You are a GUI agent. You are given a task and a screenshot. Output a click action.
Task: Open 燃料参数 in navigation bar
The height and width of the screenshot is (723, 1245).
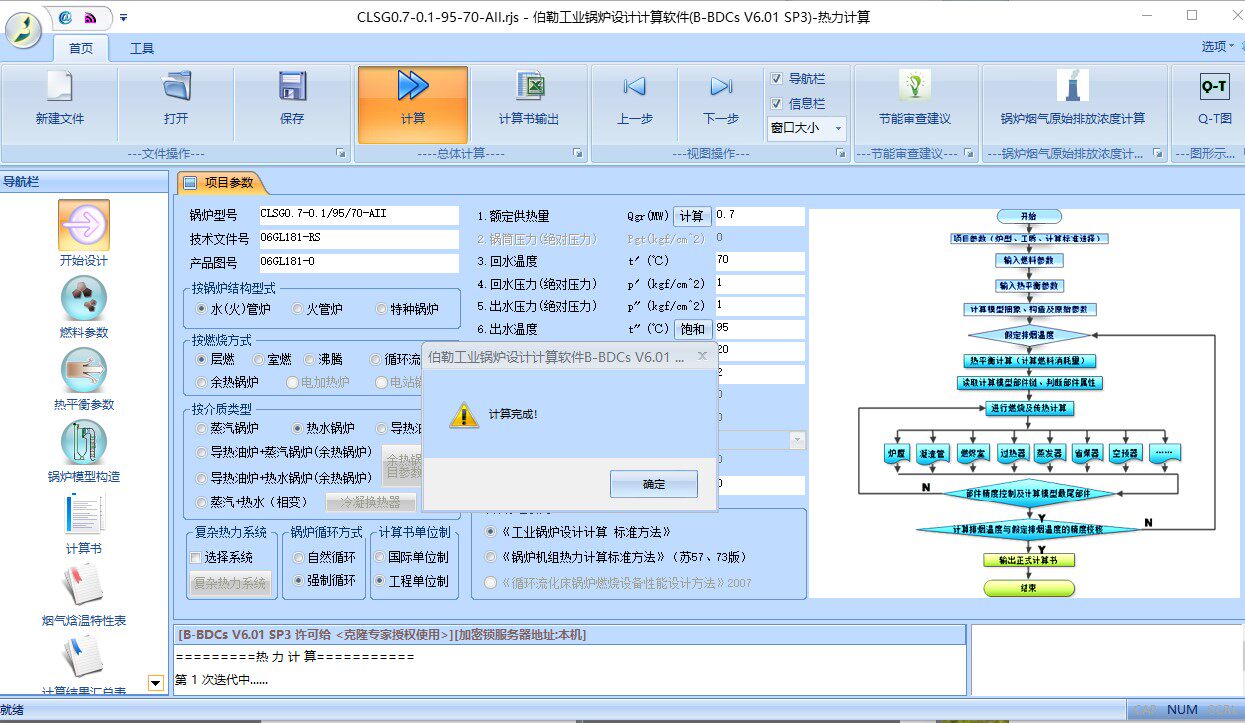(x=84, y=307)
